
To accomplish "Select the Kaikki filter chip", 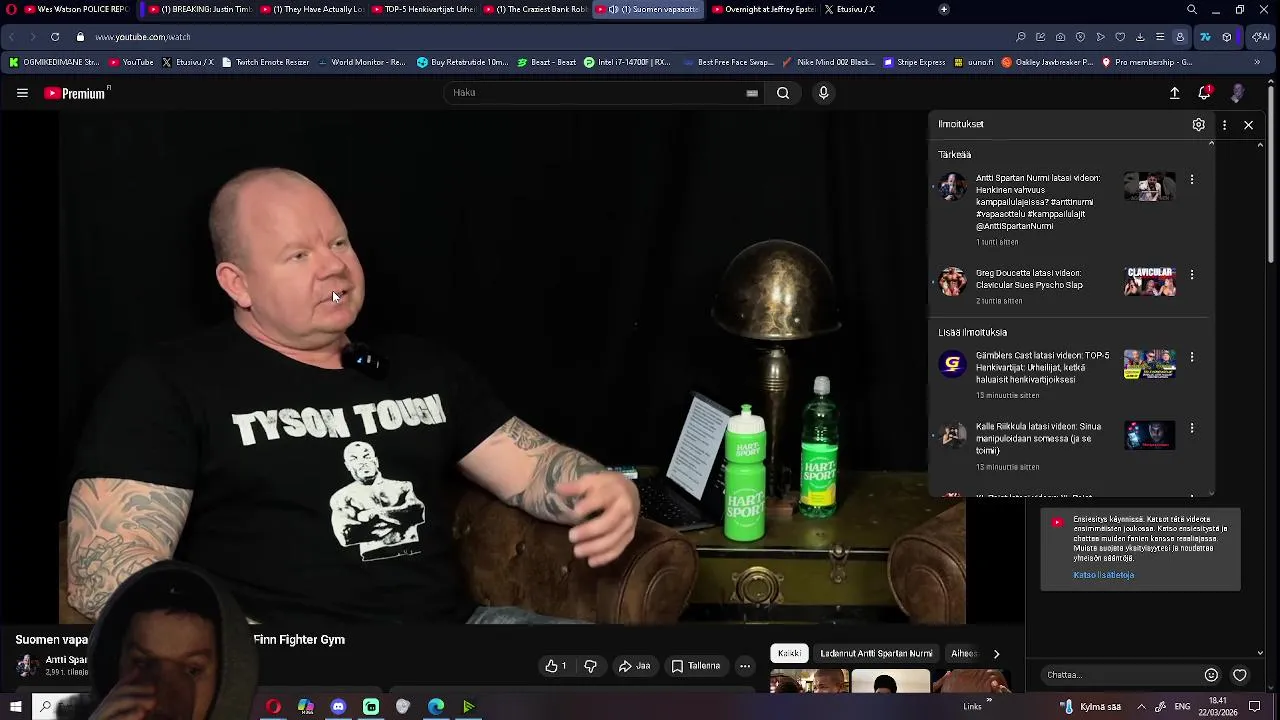I will click(x=789, y=653).
